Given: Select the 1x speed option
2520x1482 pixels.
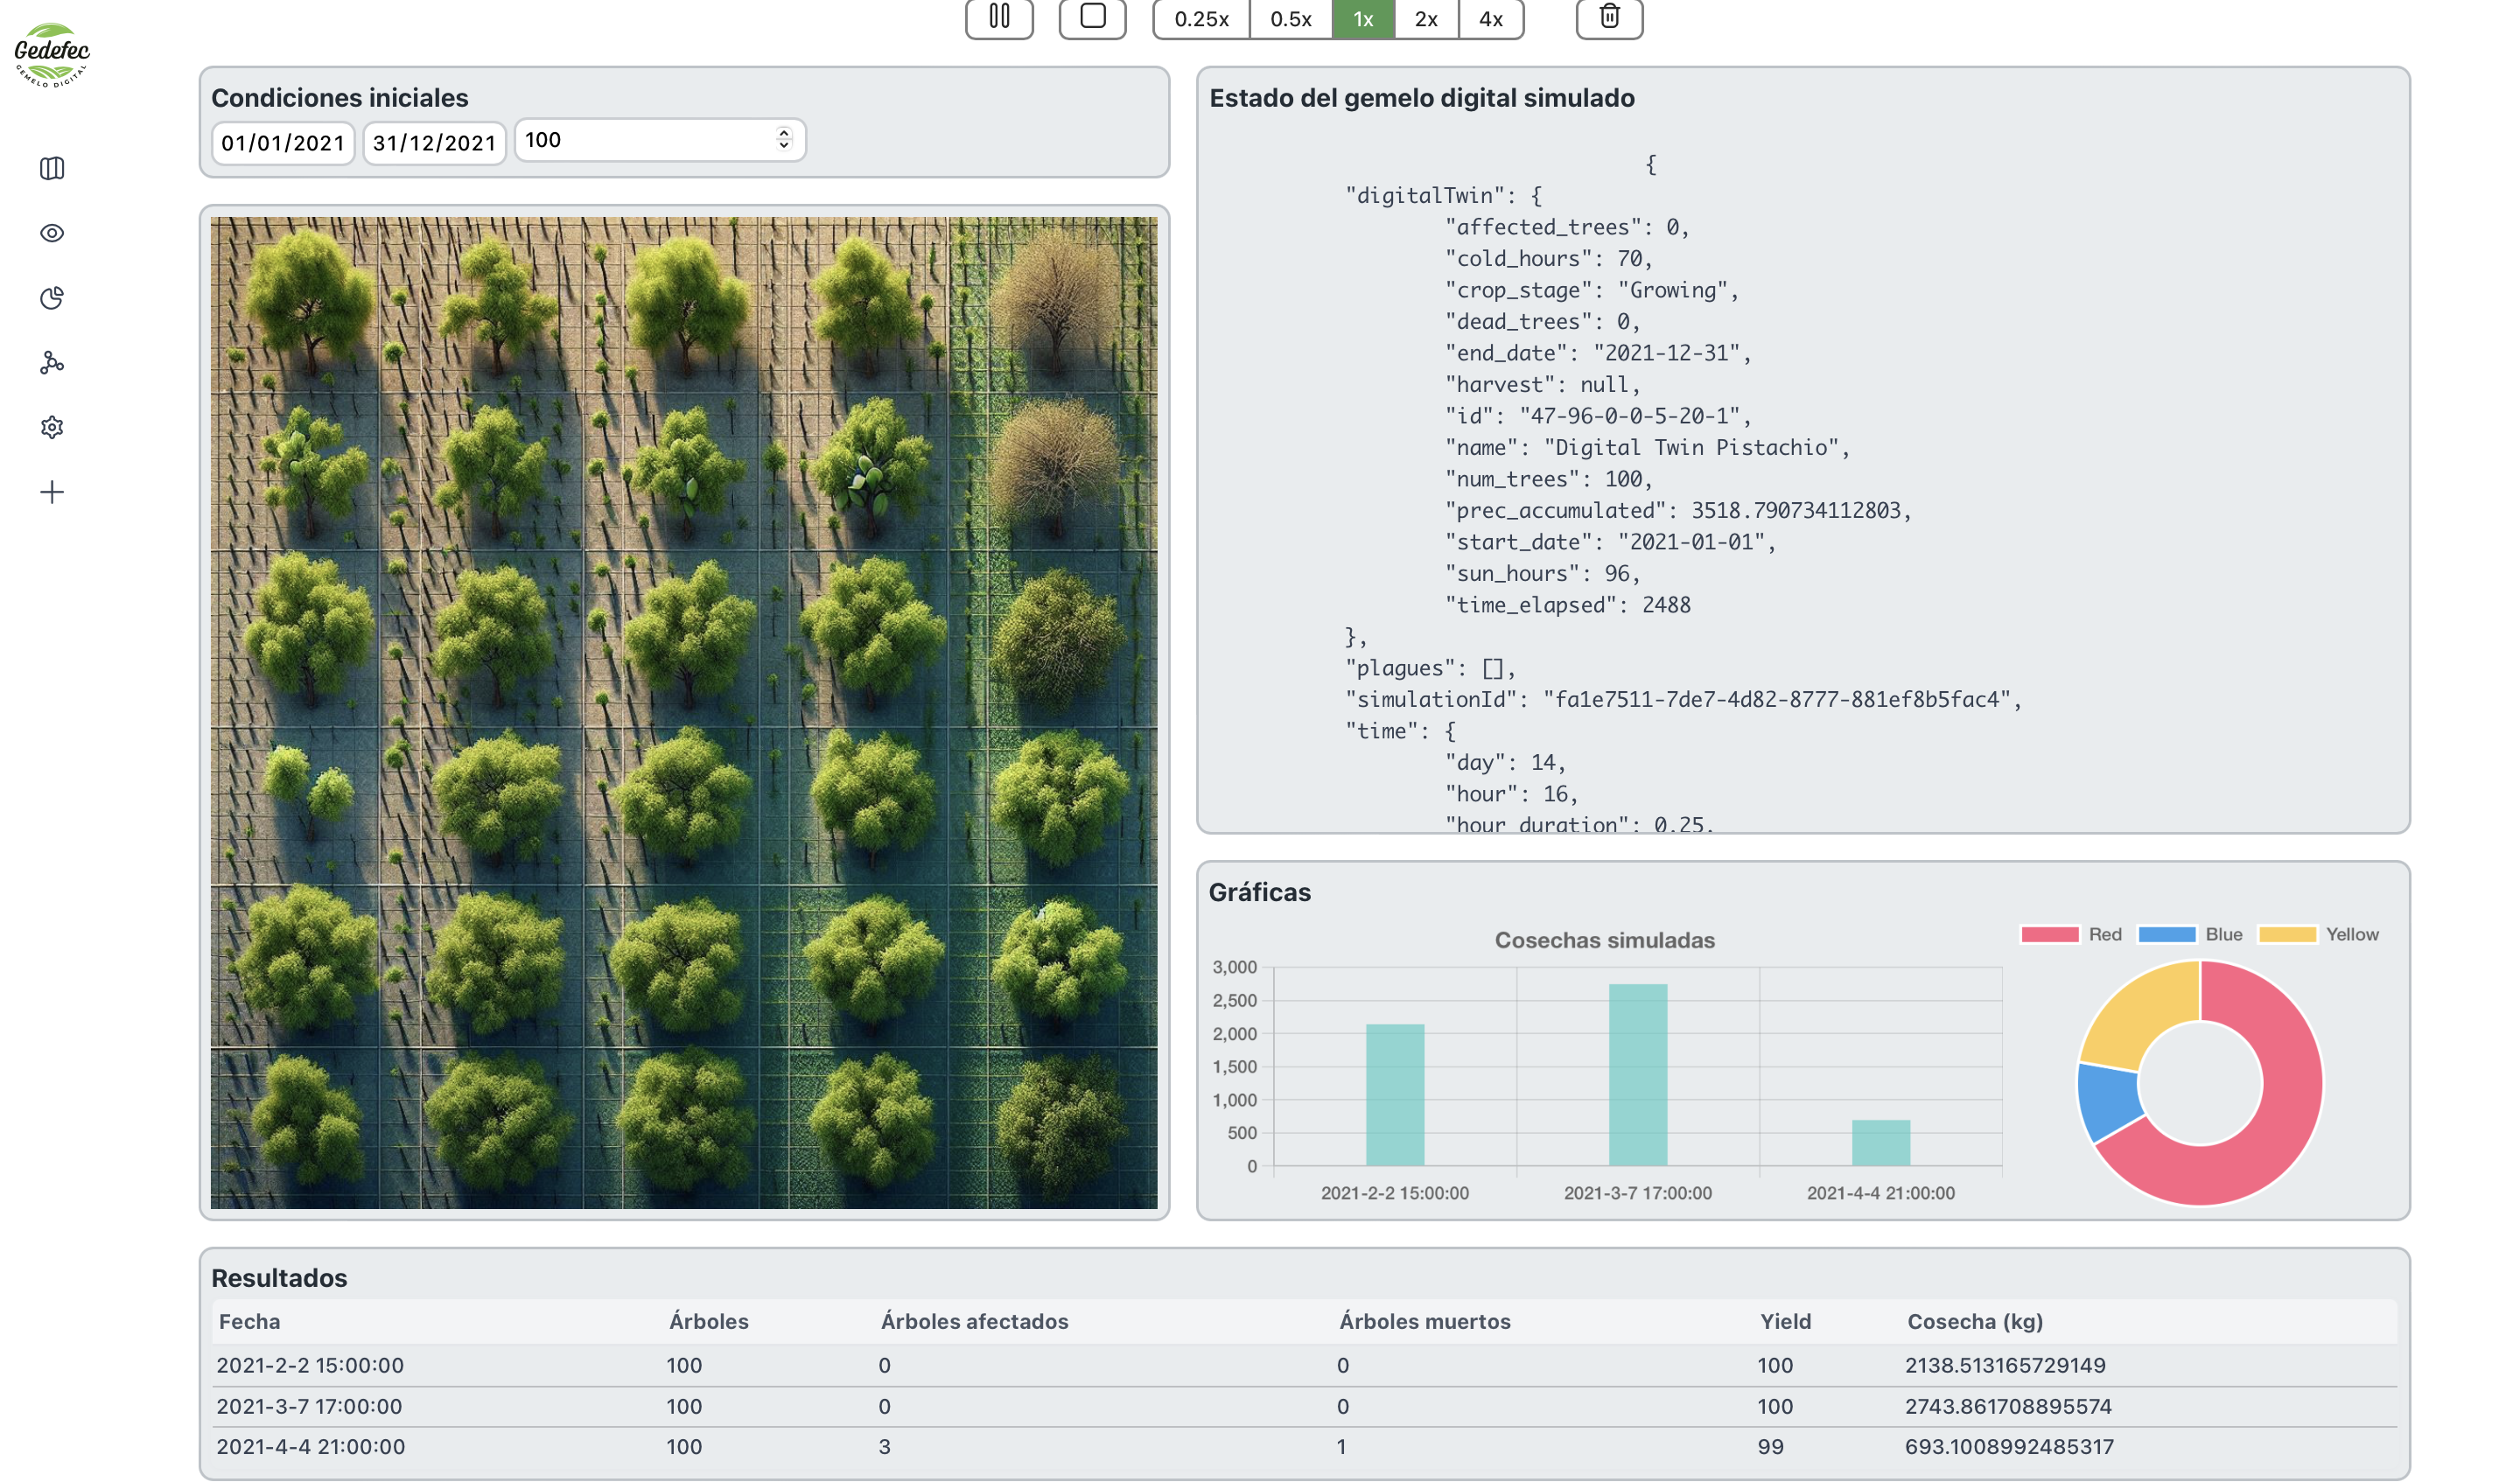Looking at the screenshot, I should click(x=1362, y=19).
